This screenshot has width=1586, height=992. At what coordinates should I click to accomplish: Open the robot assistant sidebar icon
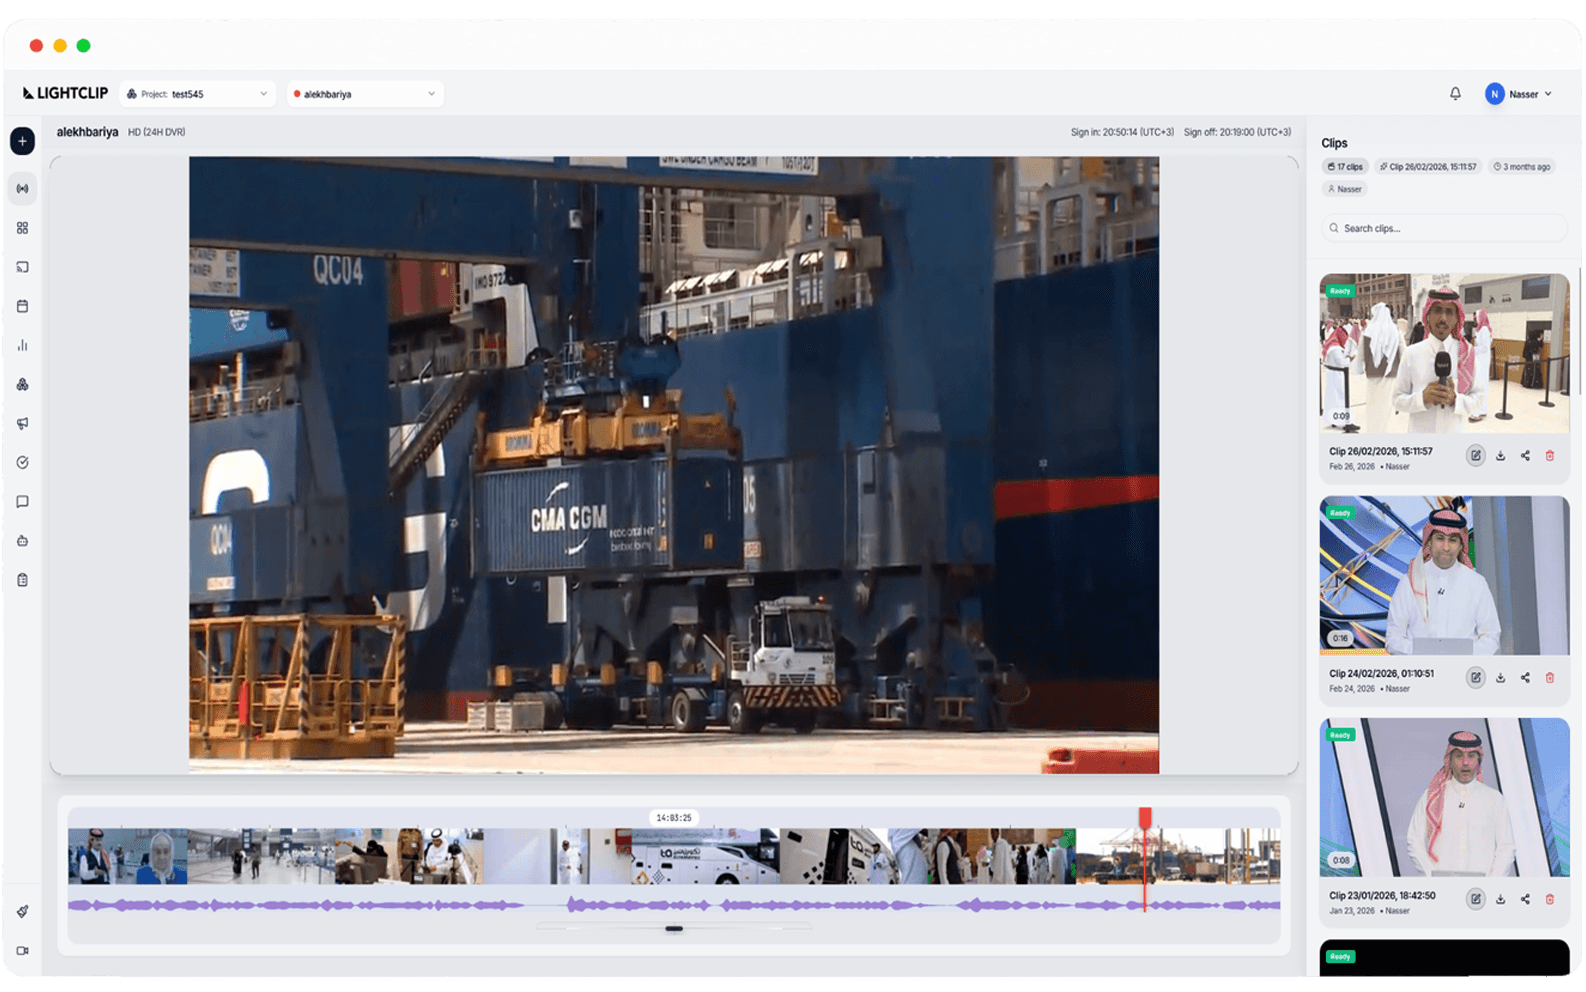tap(22, 541)
